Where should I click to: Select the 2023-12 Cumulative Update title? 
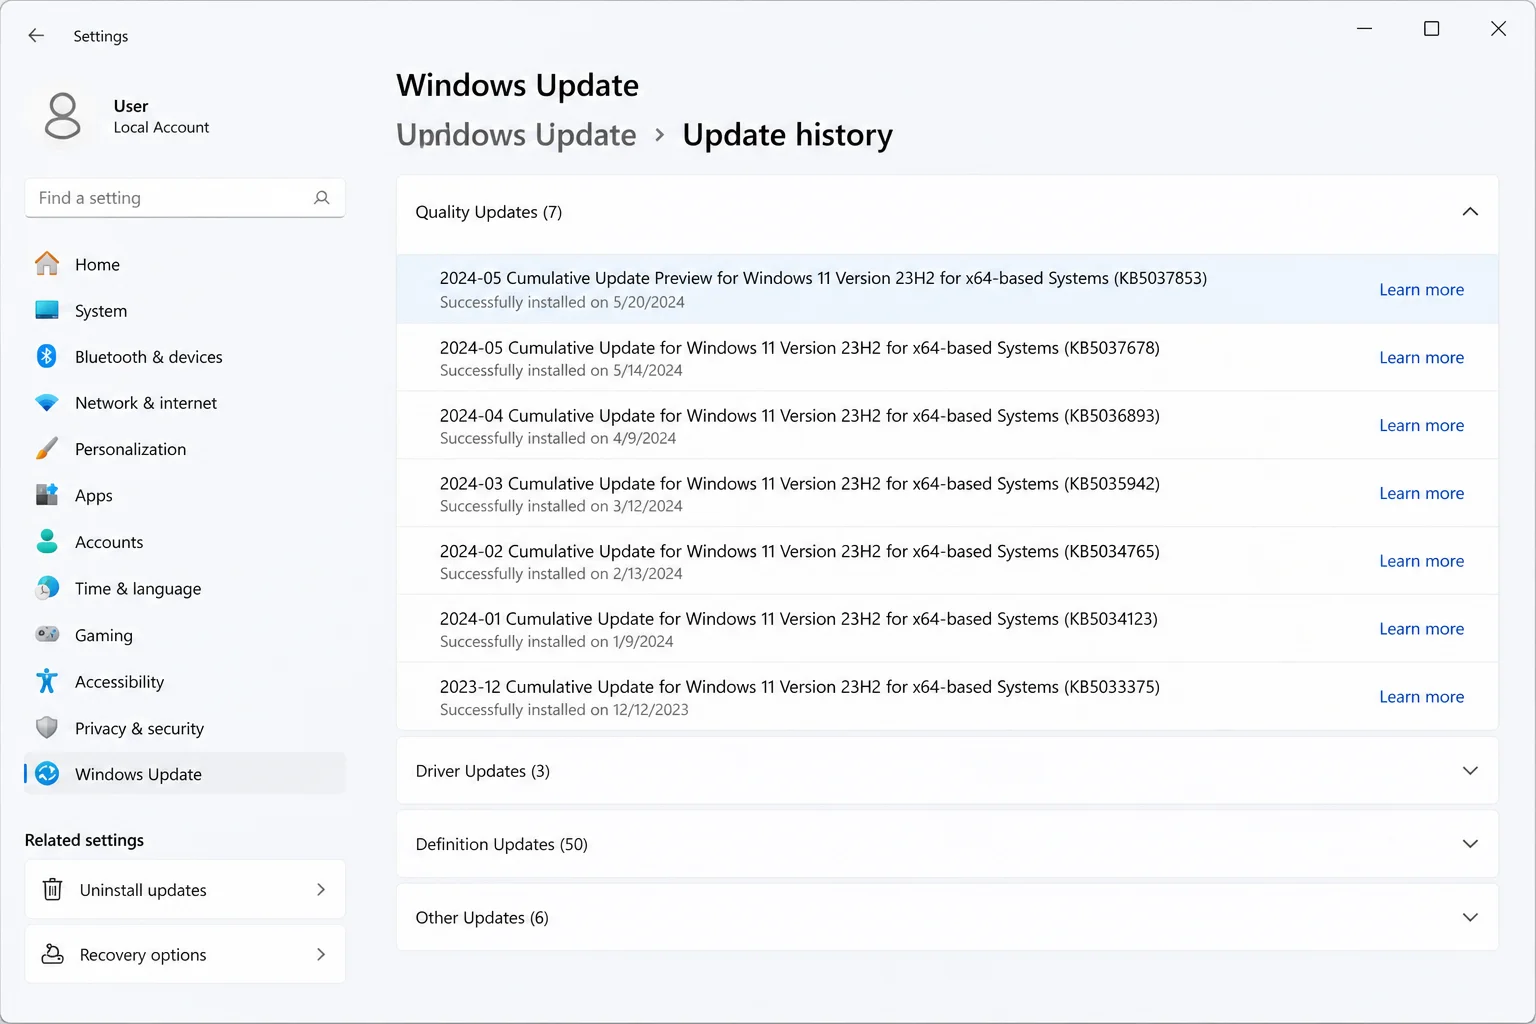[x=800, y=688]
